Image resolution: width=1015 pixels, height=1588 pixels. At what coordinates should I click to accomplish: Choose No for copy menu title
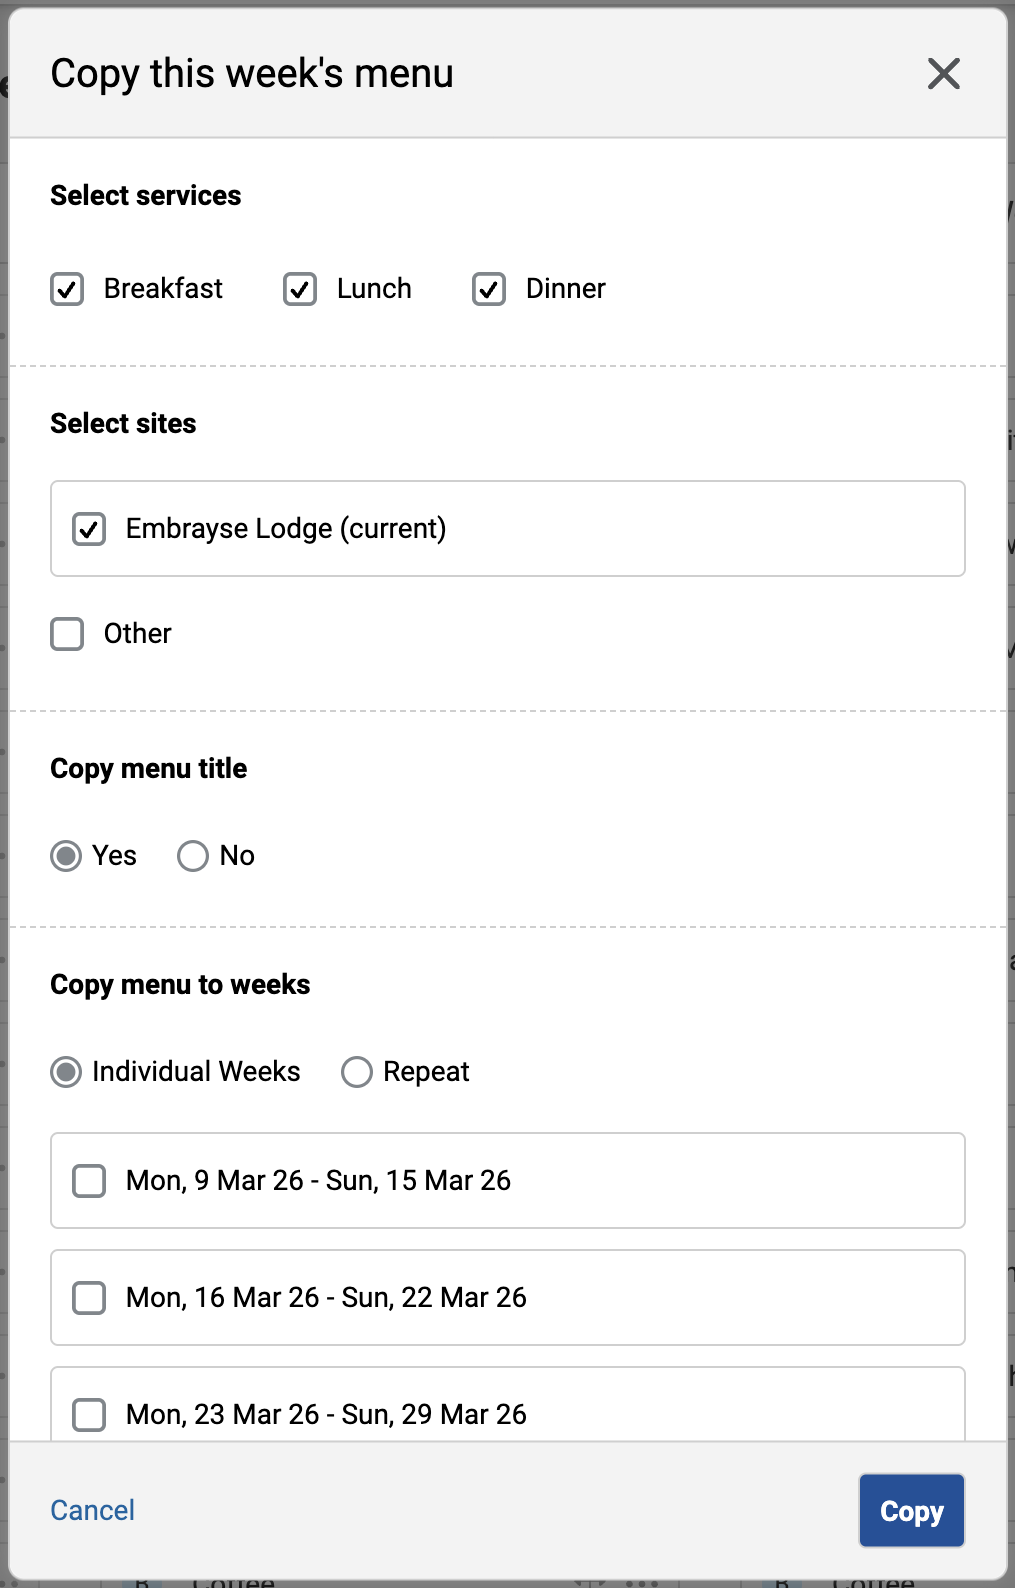pyautogui.click(x=193, y=856)
